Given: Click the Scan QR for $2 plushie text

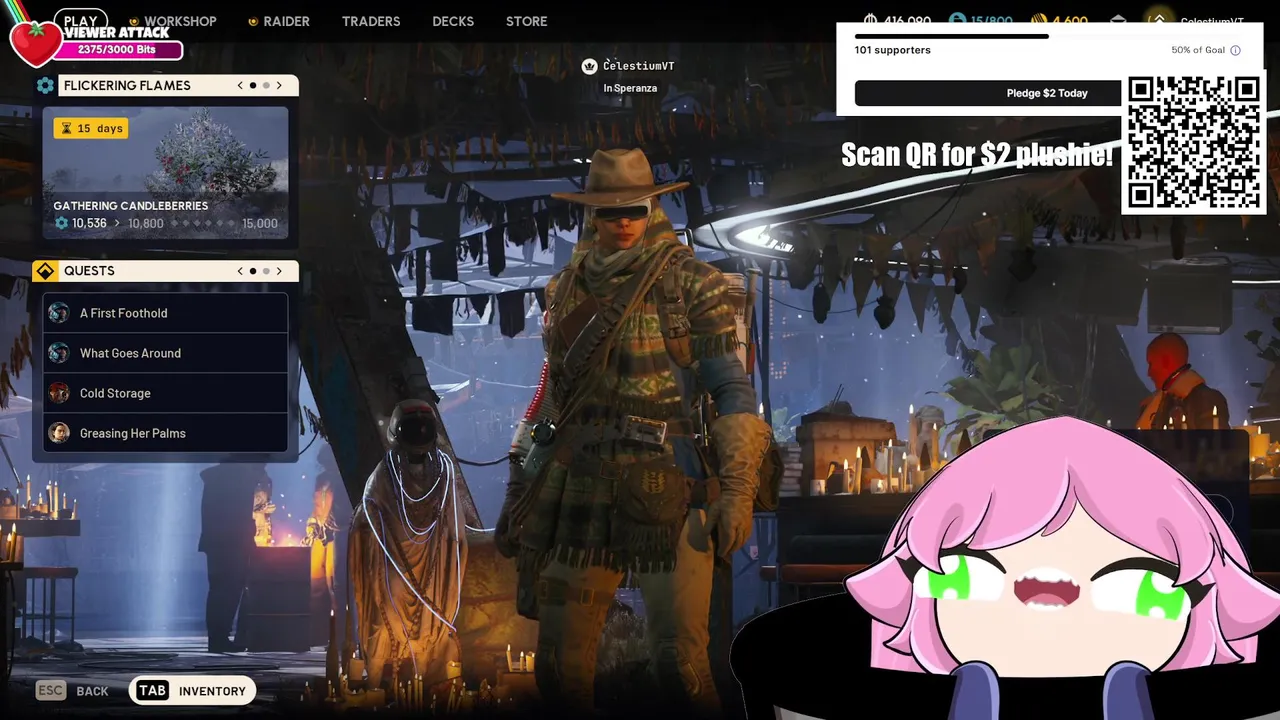Looking at the screenshot, I should 977,155.
